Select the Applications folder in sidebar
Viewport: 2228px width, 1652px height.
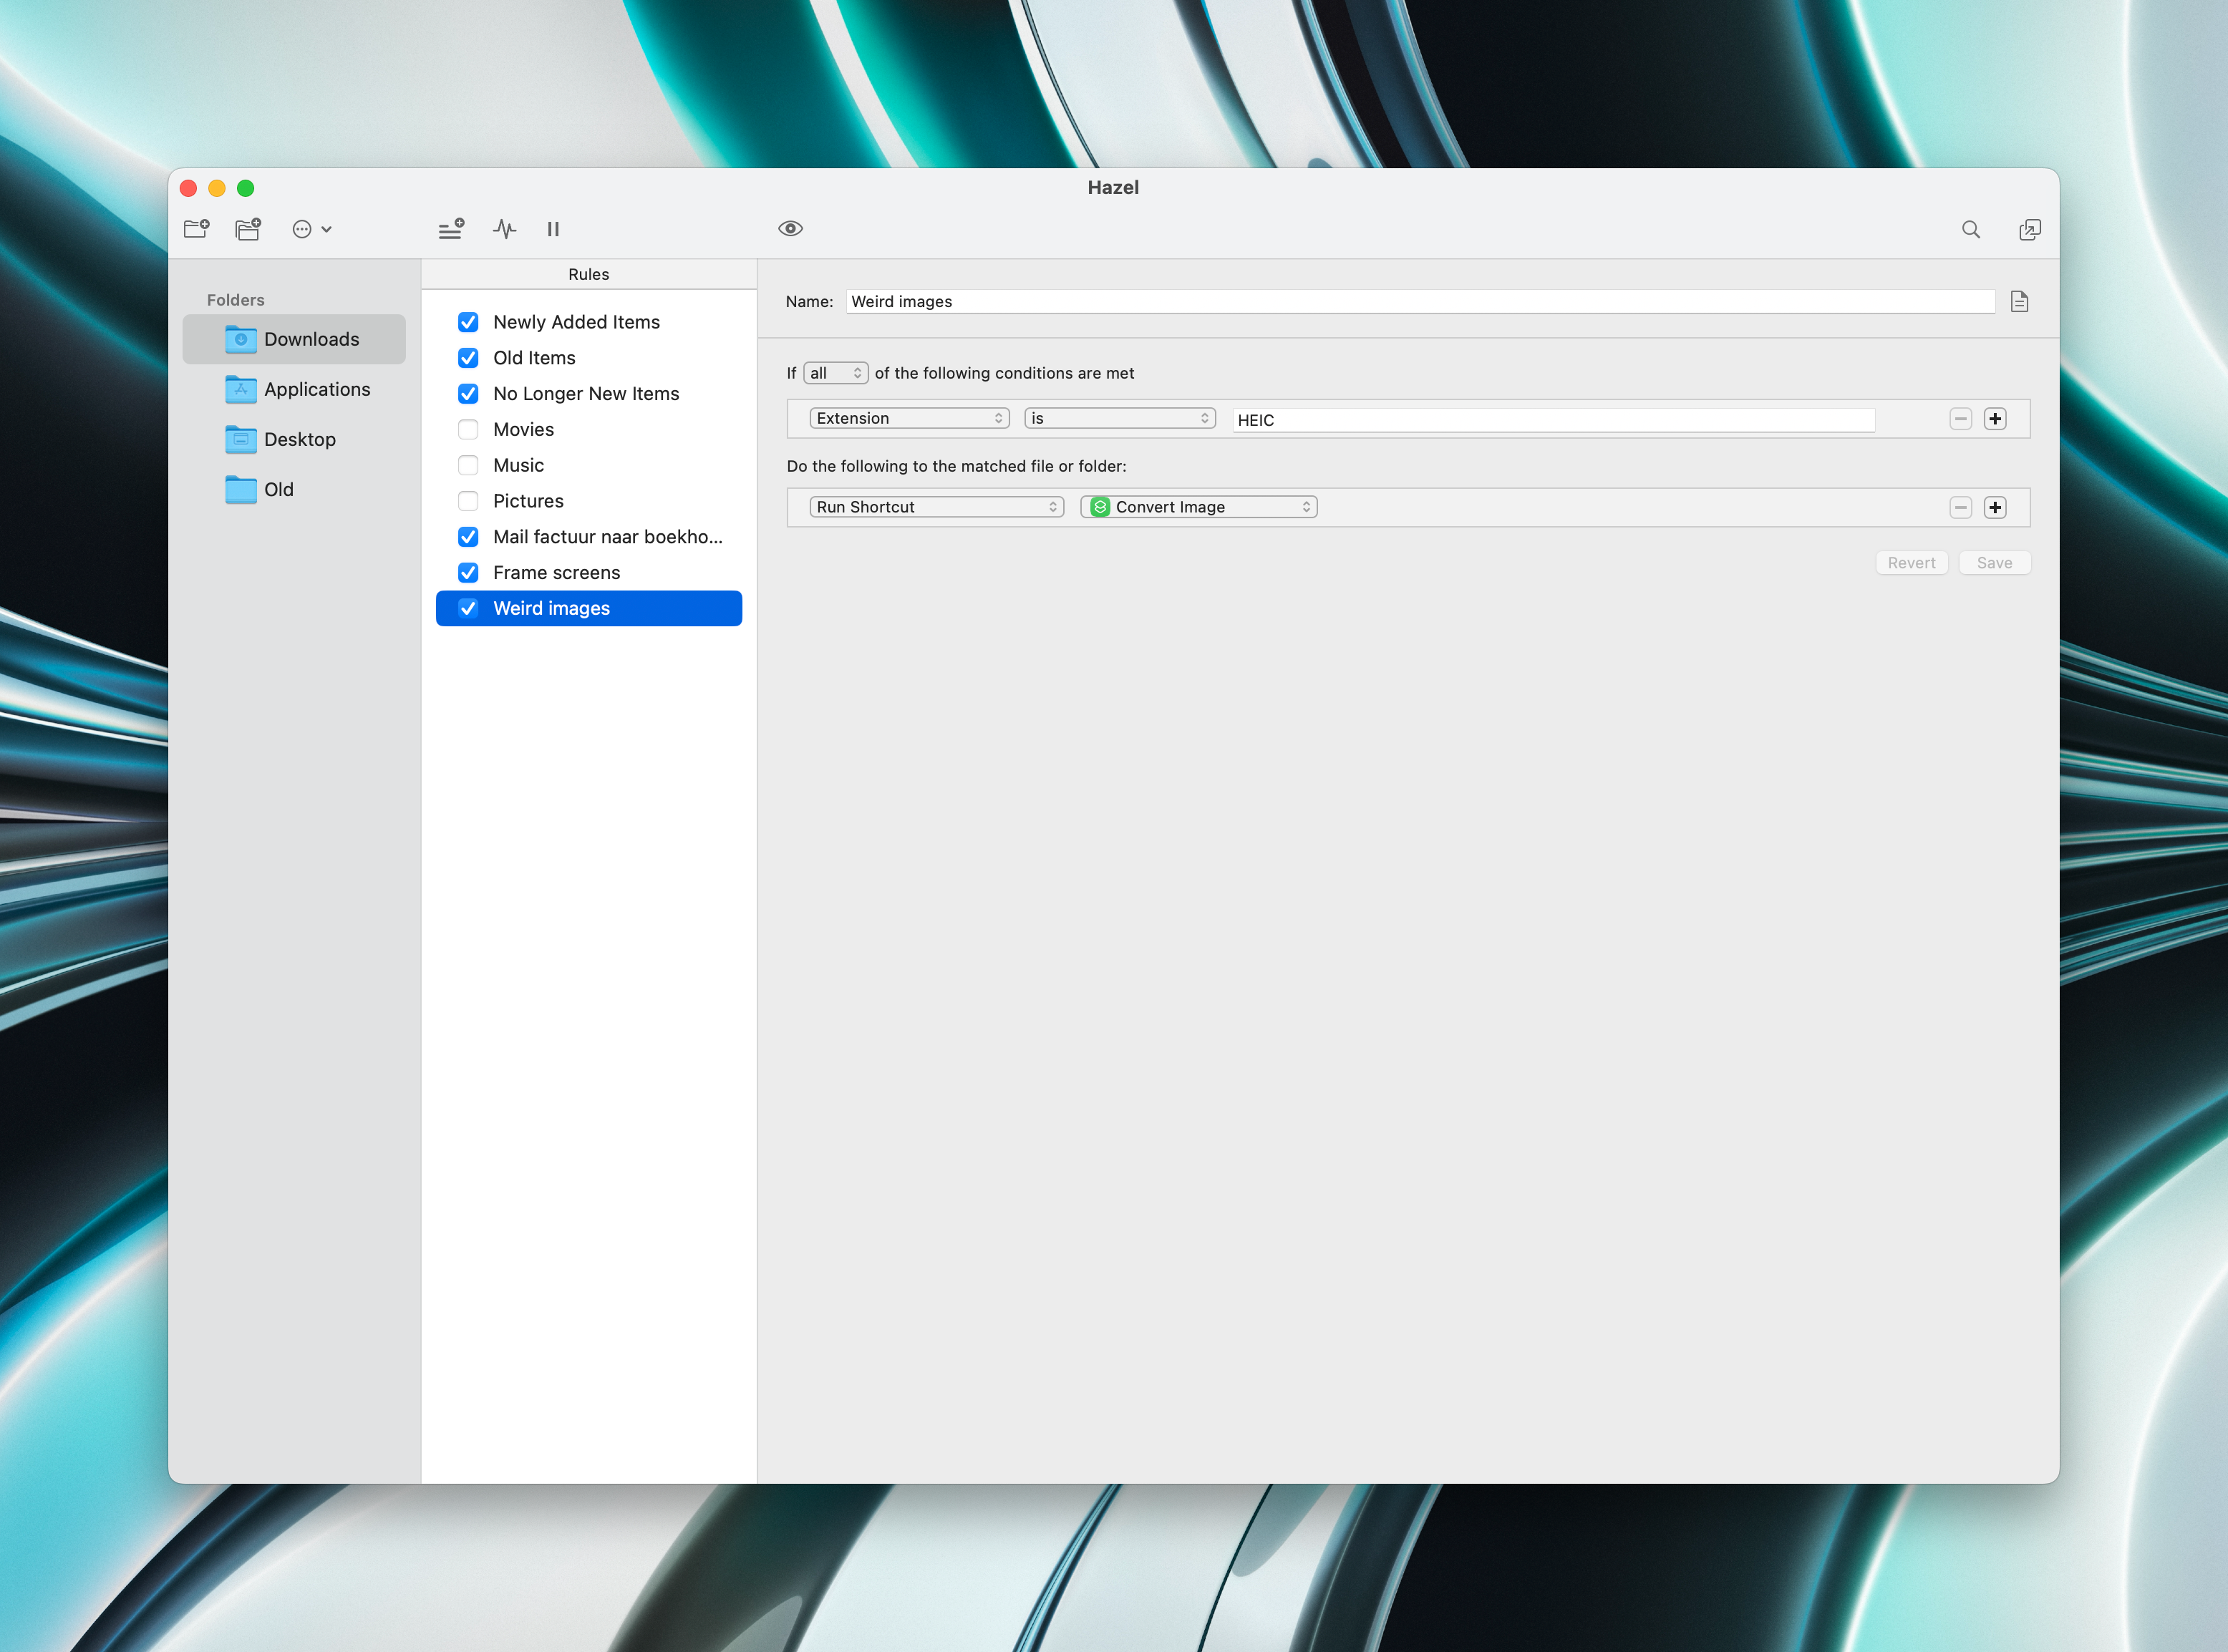[316, 389]
